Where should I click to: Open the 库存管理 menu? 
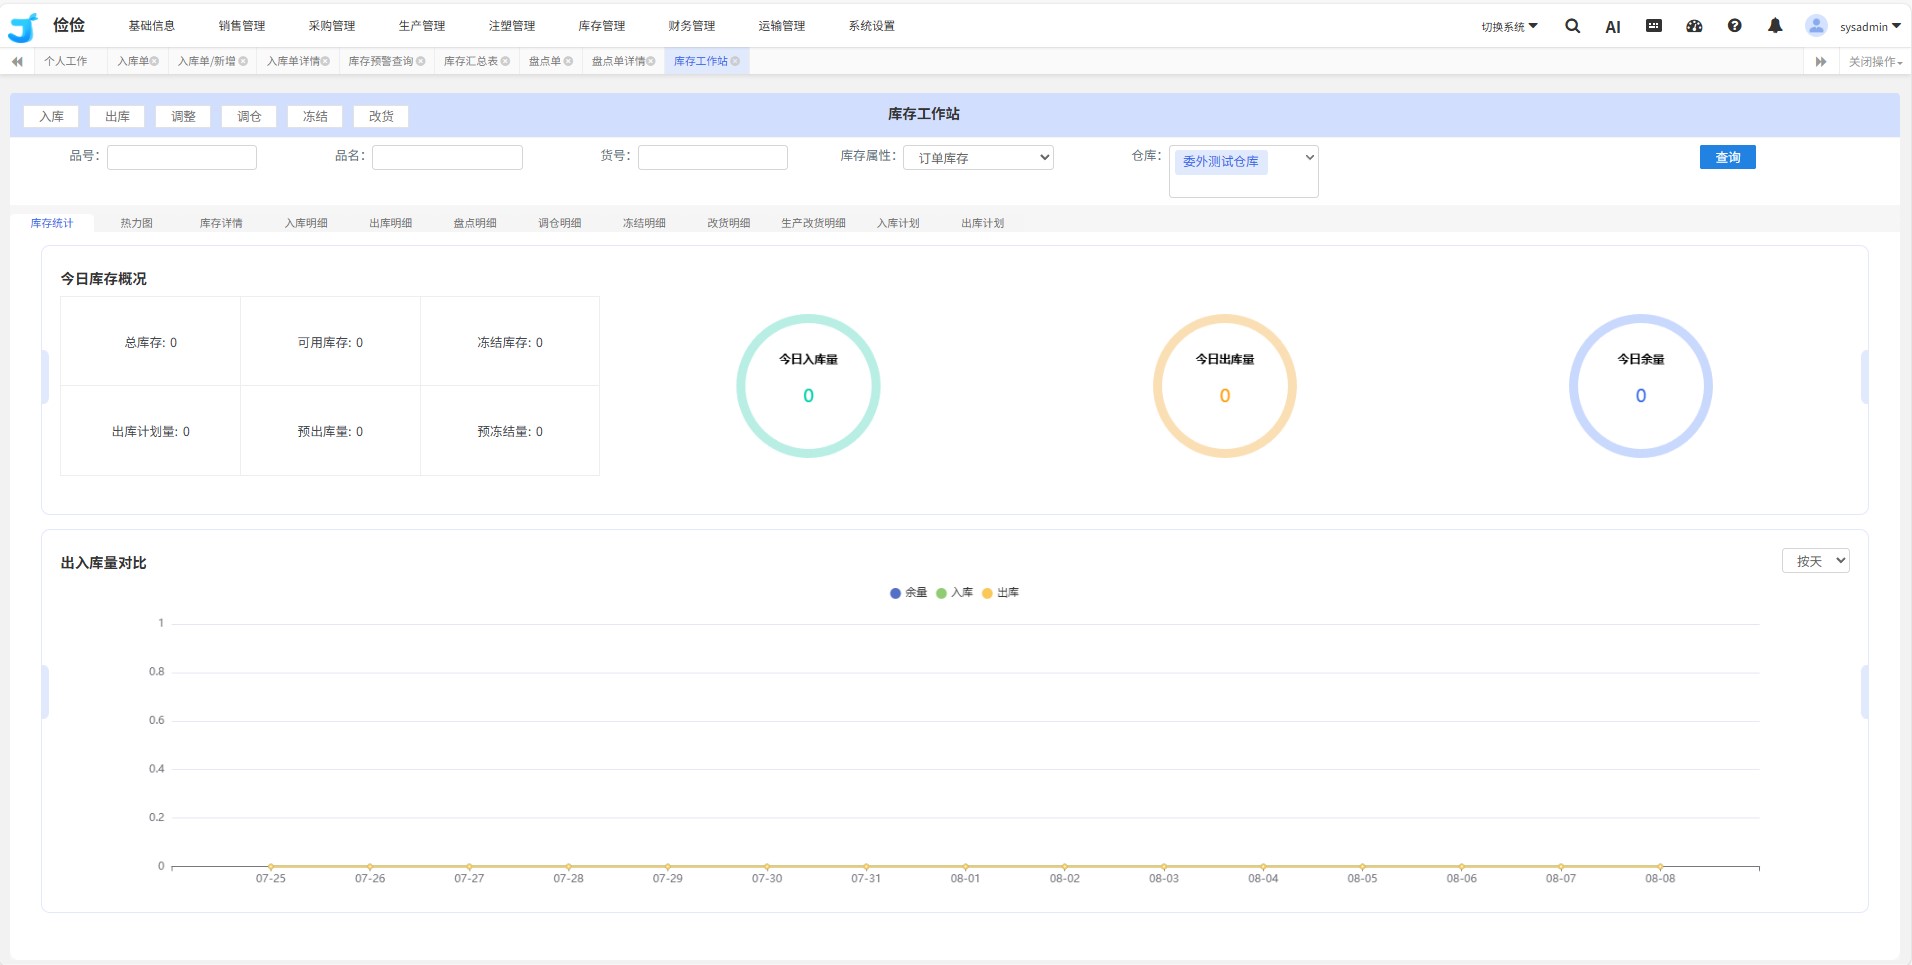click(x=601, y=26)
